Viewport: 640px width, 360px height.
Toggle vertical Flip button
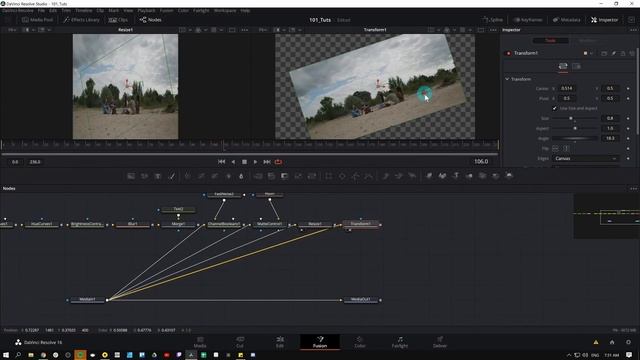tap(566, 148)
